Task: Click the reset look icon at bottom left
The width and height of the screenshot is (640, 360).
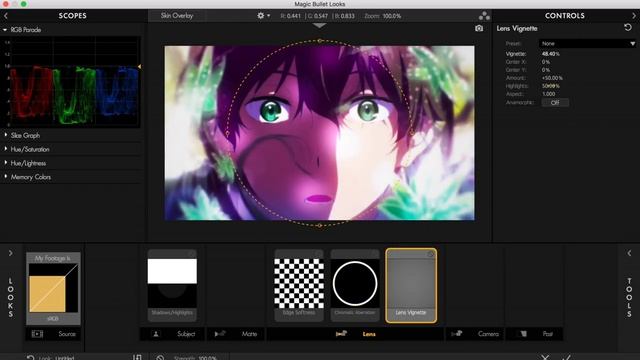Action: coord(30,358)
